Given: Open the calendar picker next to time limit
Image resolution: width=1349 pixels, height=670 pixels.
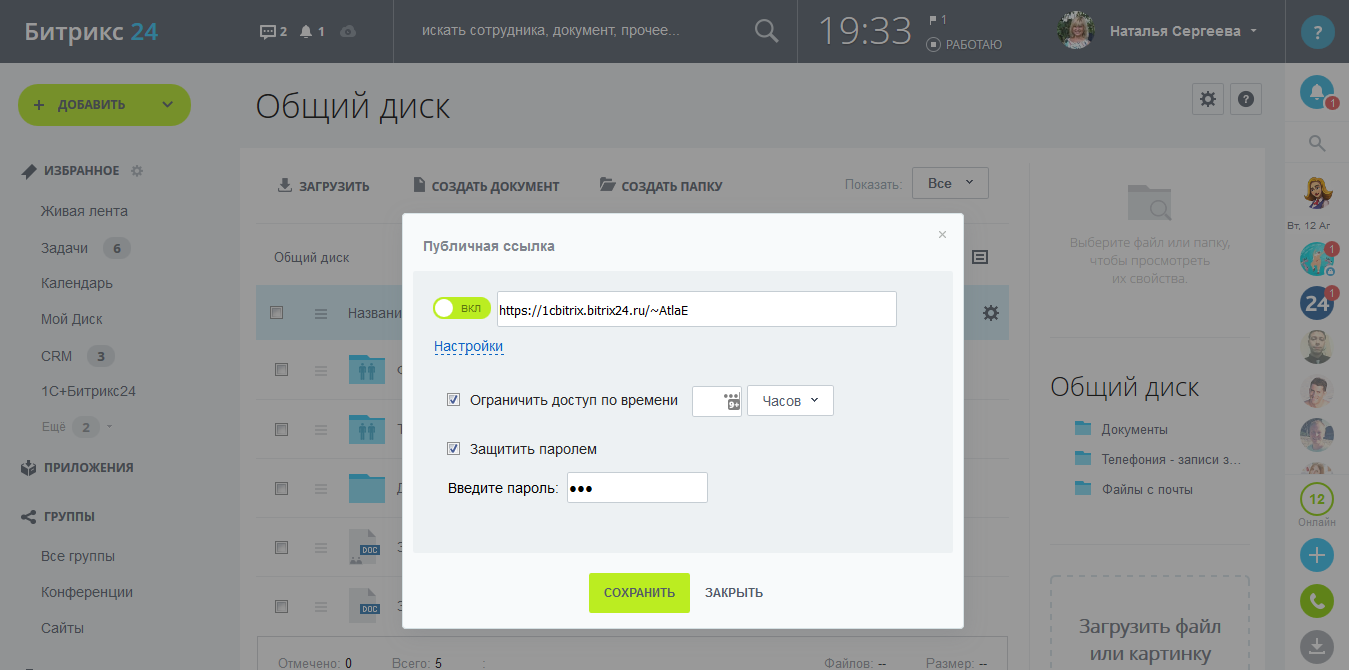Looking at the screenshot, I should coord(732,401).
